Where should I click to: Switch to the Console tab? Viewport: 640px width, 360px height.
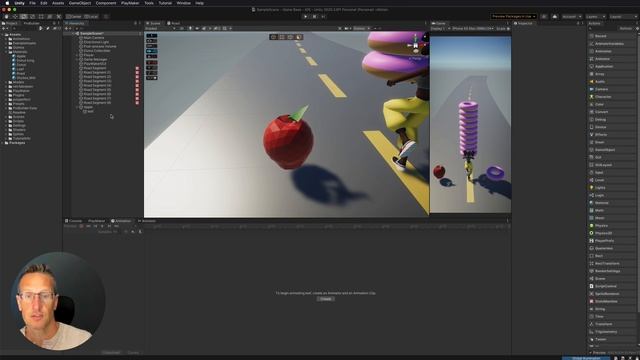point(73,221)
